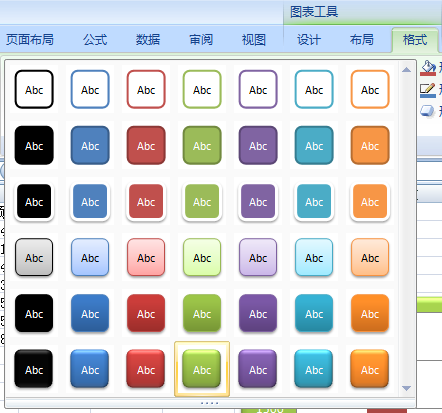Viewport: 442px width, 413px height.
Task: Open the shape outline pen icon
Action: pyautogui.click(x=428, y=90)
